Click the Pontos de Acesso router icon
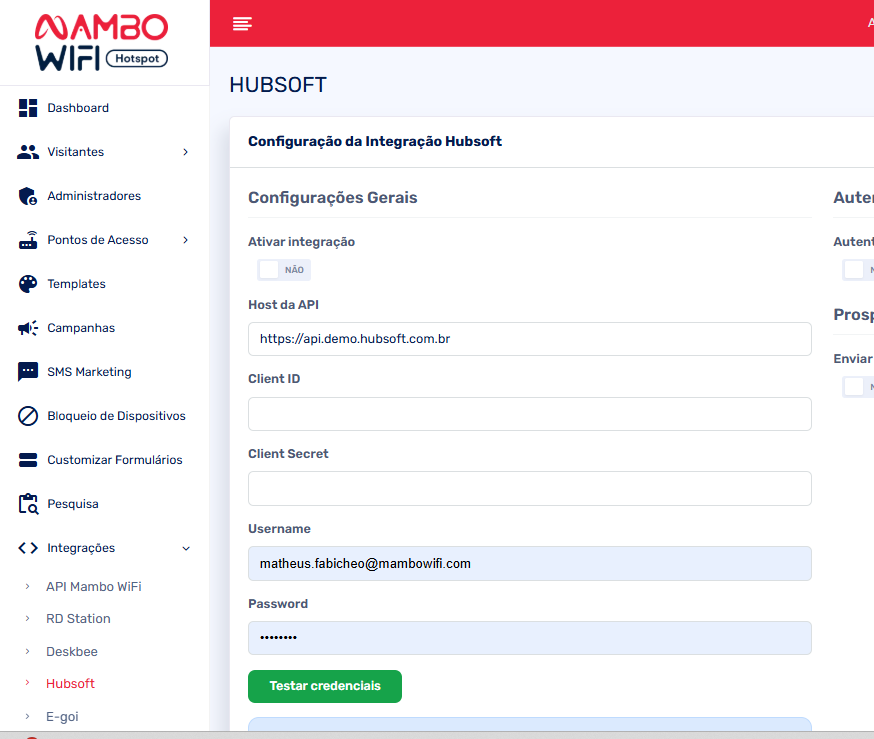 pyautogui.click(x=28, y=240)
